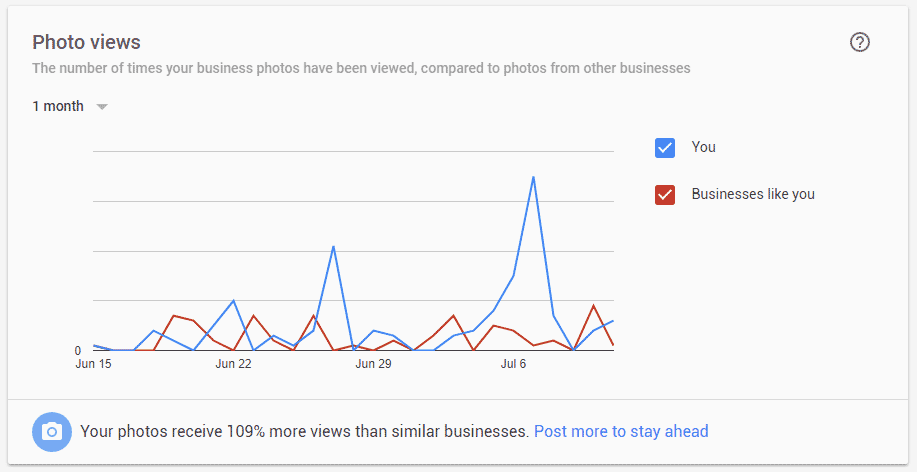Viewport: 917px width, 472px height.
Task: Click the rightmost red peak on chart
Action: click(593, 305)
